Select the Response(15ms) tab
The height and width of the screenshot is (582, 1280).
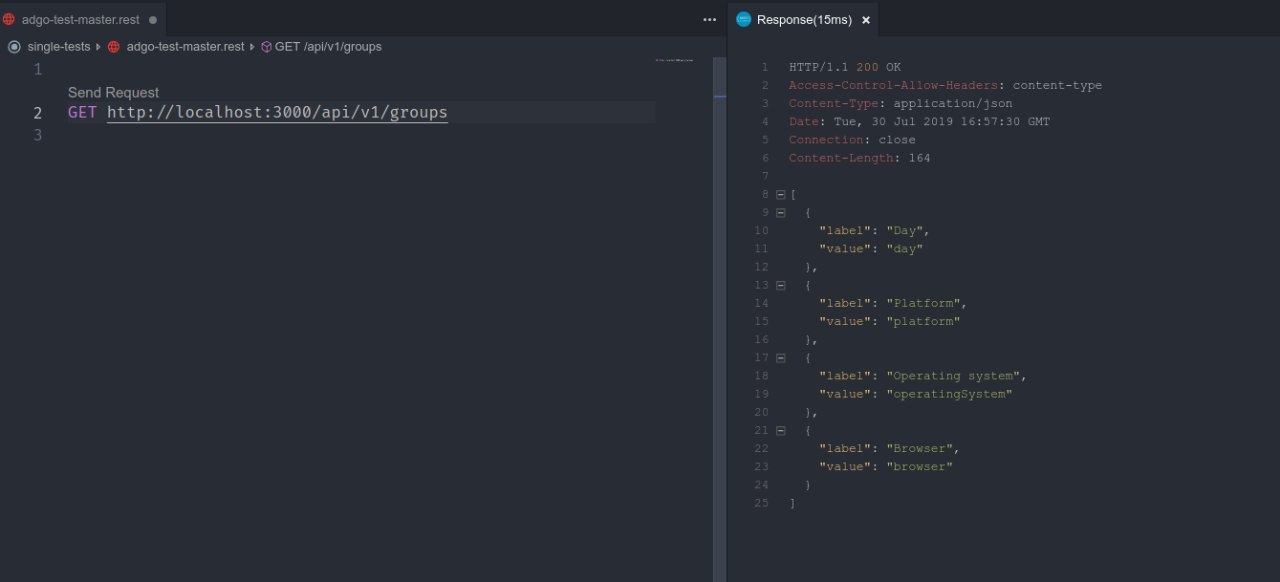(804, 19)
